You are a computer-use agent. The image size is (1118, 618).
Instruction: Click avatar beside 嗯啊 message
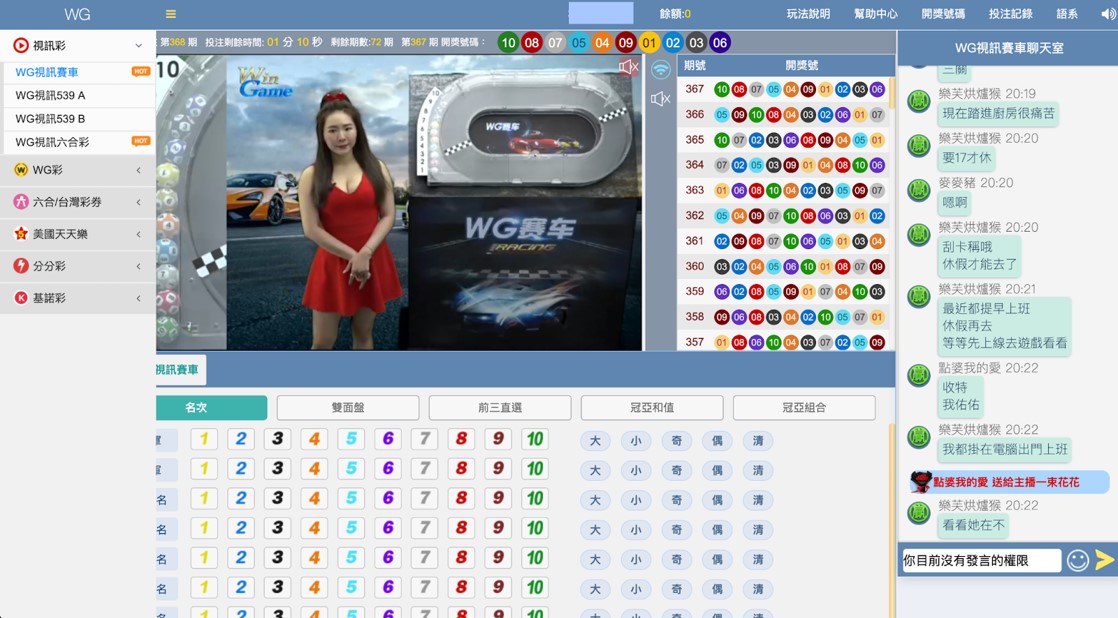918,190
